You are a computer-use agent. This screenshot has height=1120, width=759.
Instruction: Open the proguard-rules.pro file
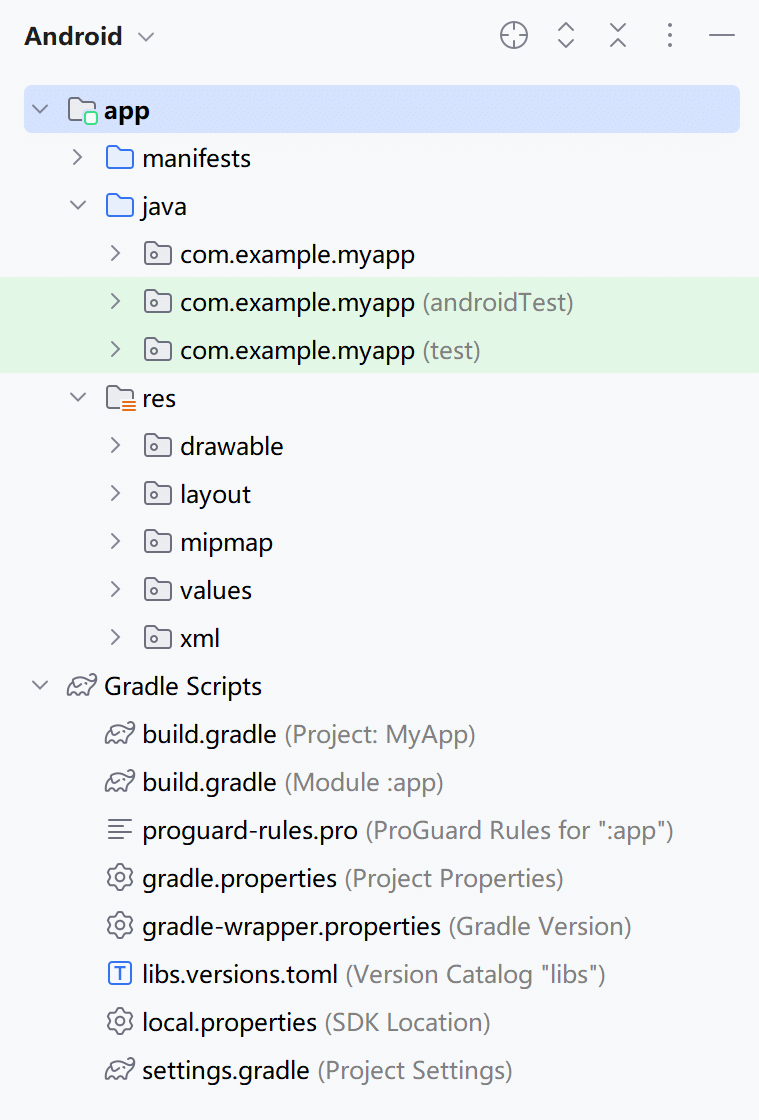point(250,831)
